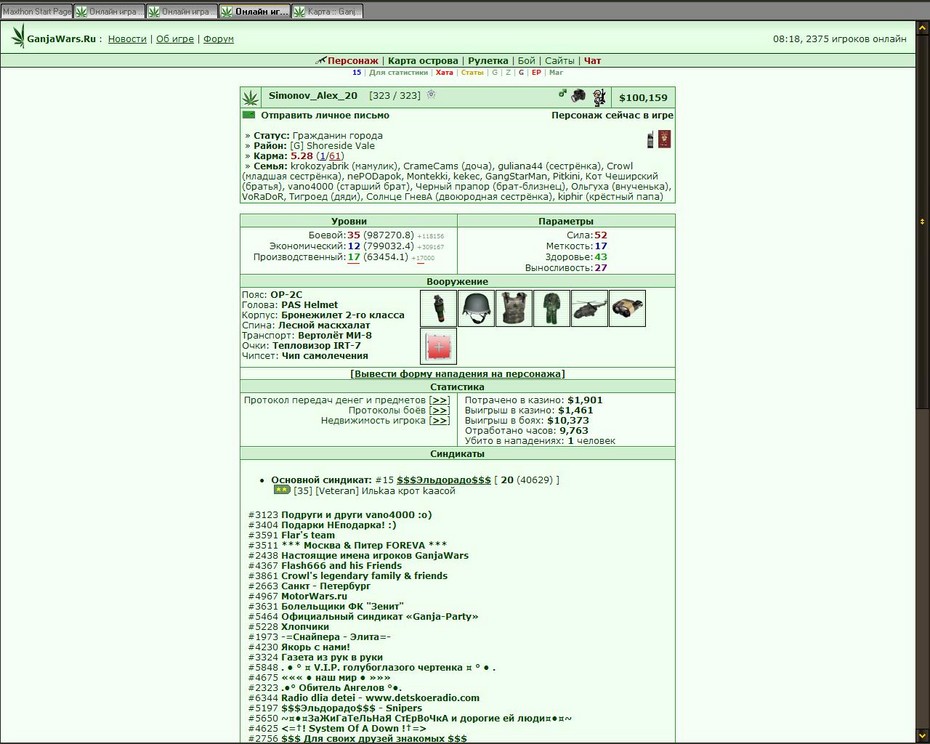Click the production level 17 value

(353, 257)
